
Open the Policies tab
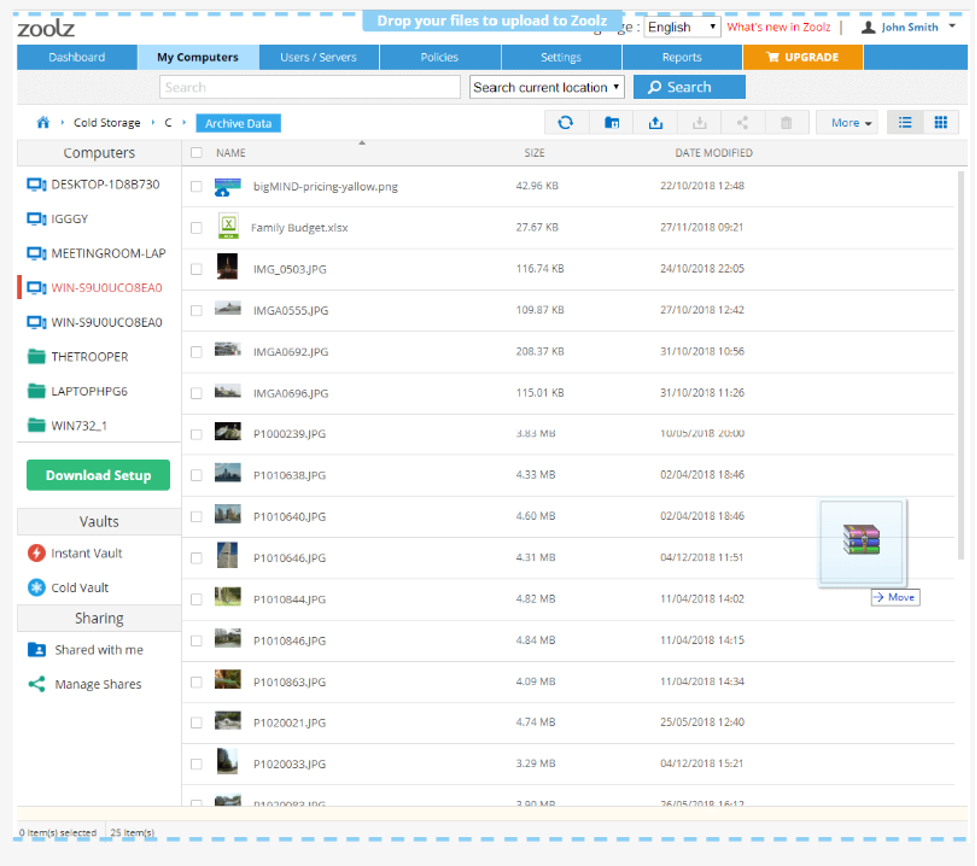tap(439, 57)
